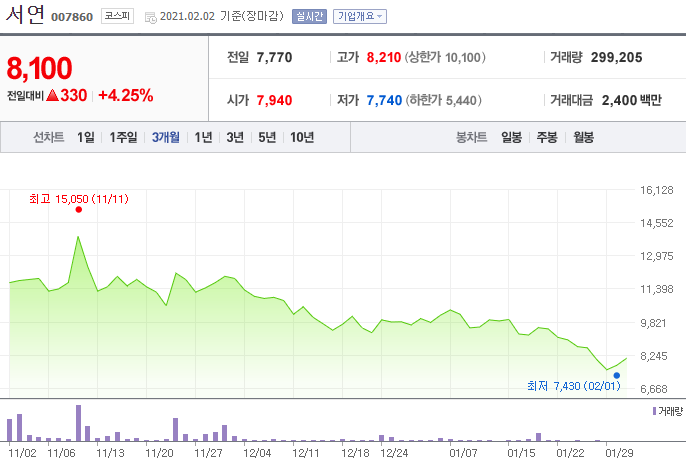Click the stock name 서연
Image resolution: width=686 pixels, height=461 pixels.
(x=25, y=14)
